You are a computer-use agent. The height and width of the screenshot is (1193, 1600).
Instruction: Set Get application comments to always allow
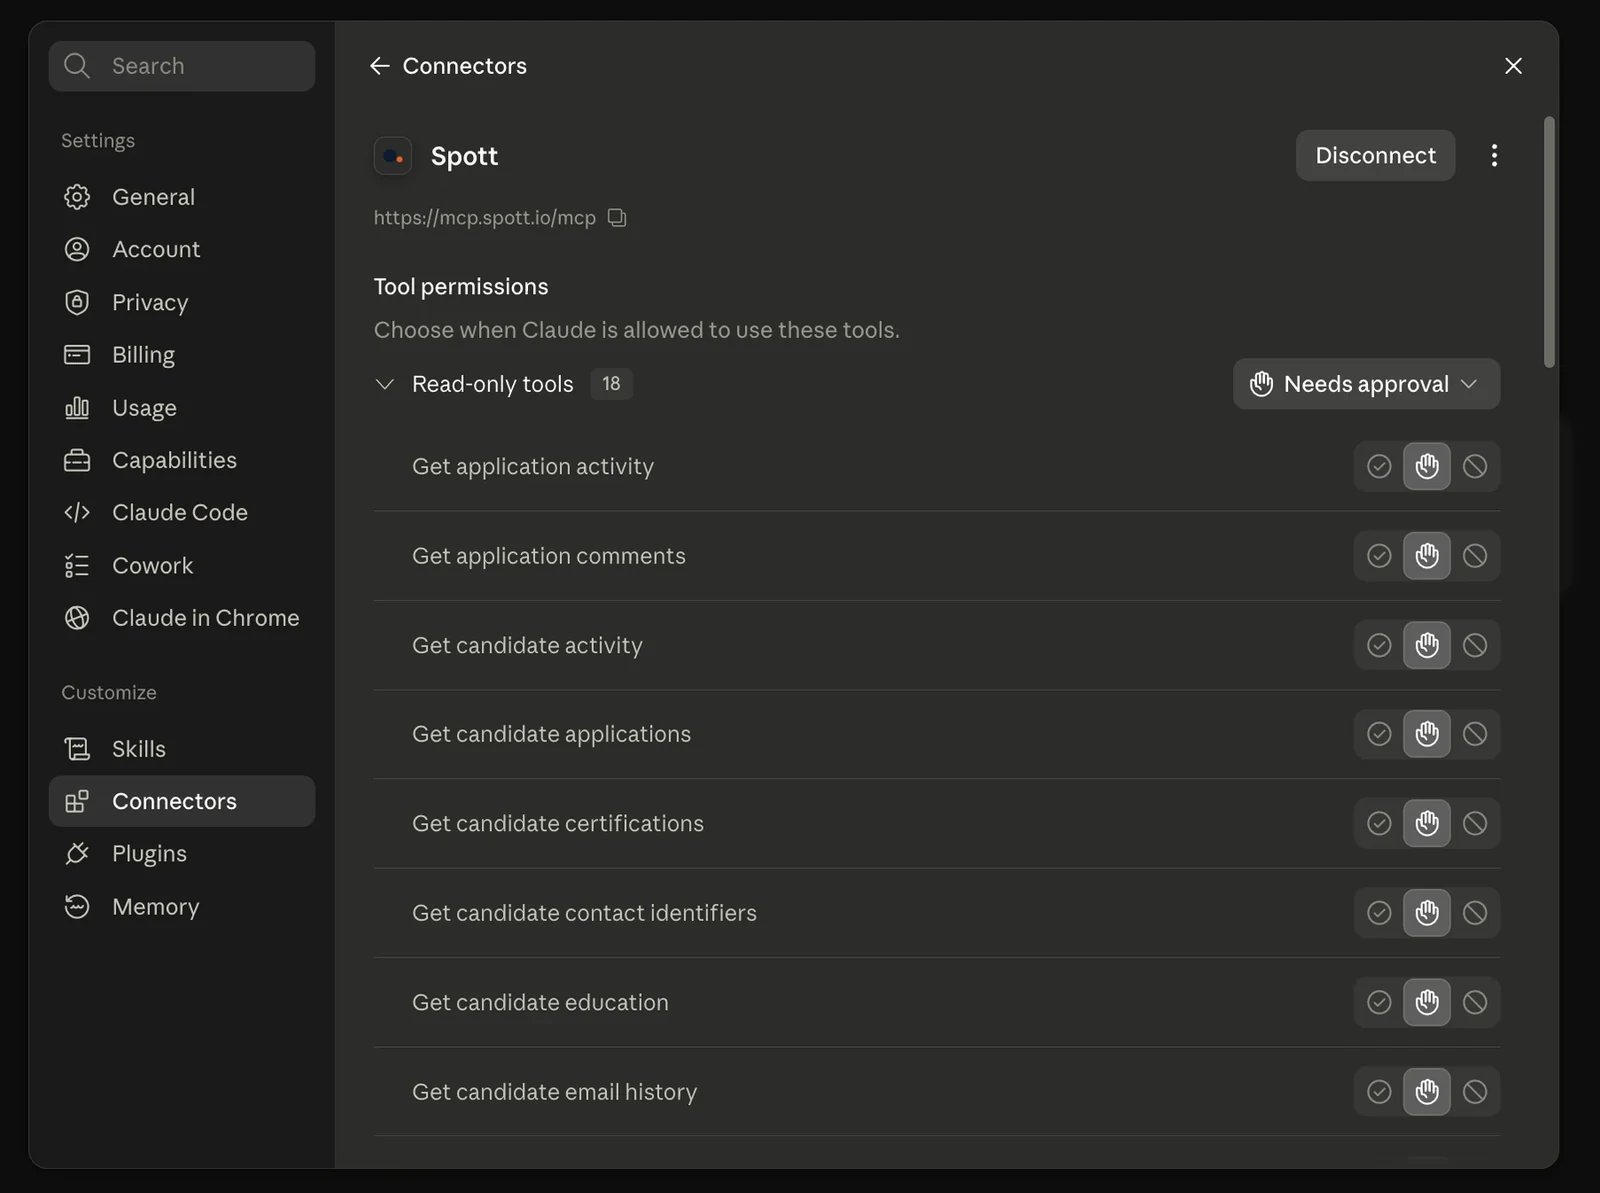[1379, 556]
